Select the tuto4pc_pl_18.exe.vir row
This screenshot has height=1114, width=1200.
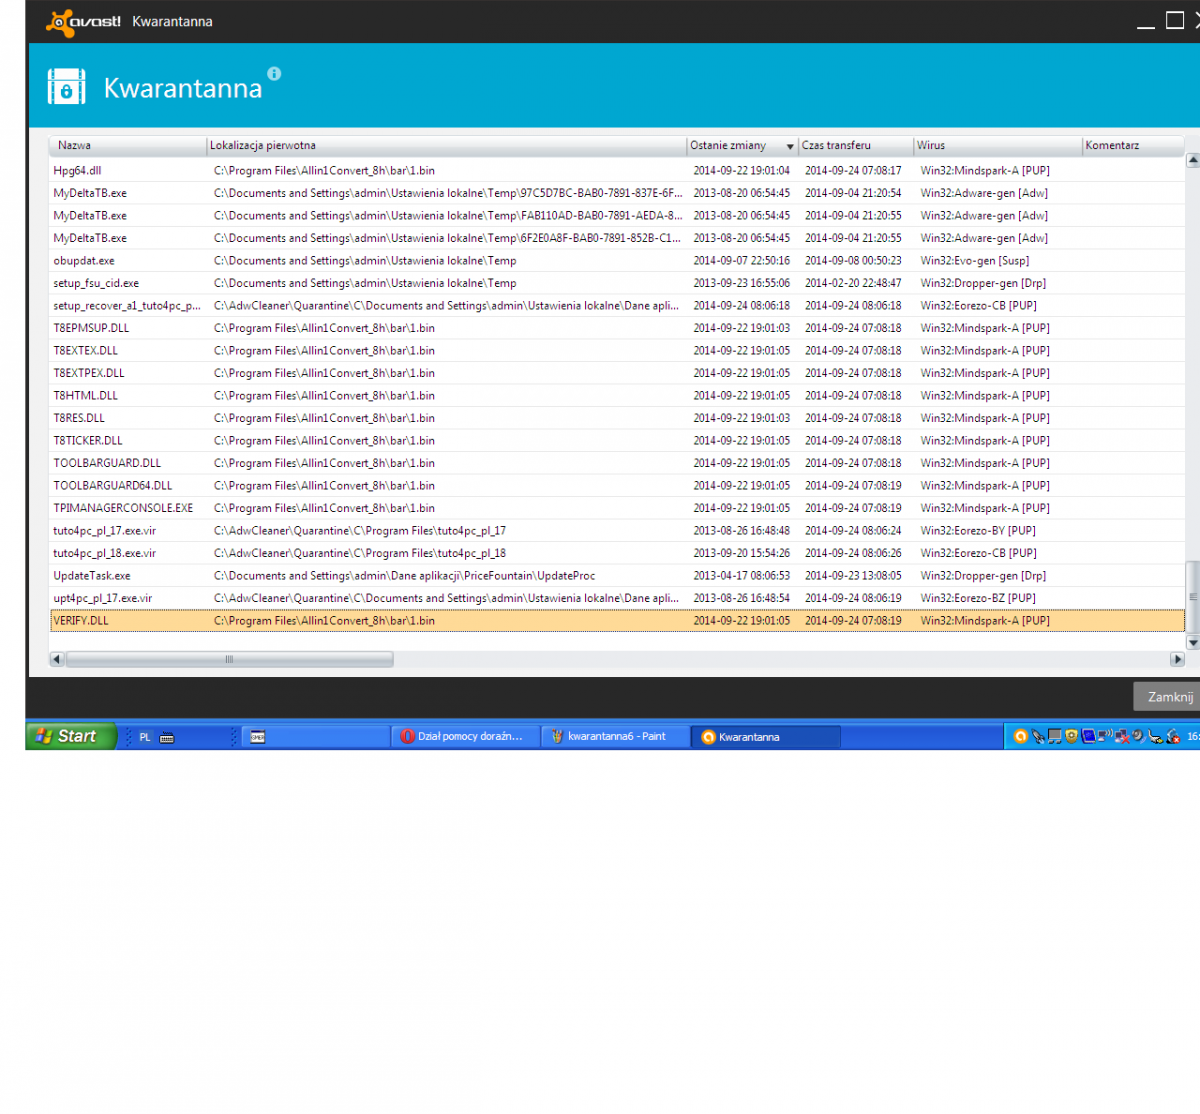coord(617,553)
